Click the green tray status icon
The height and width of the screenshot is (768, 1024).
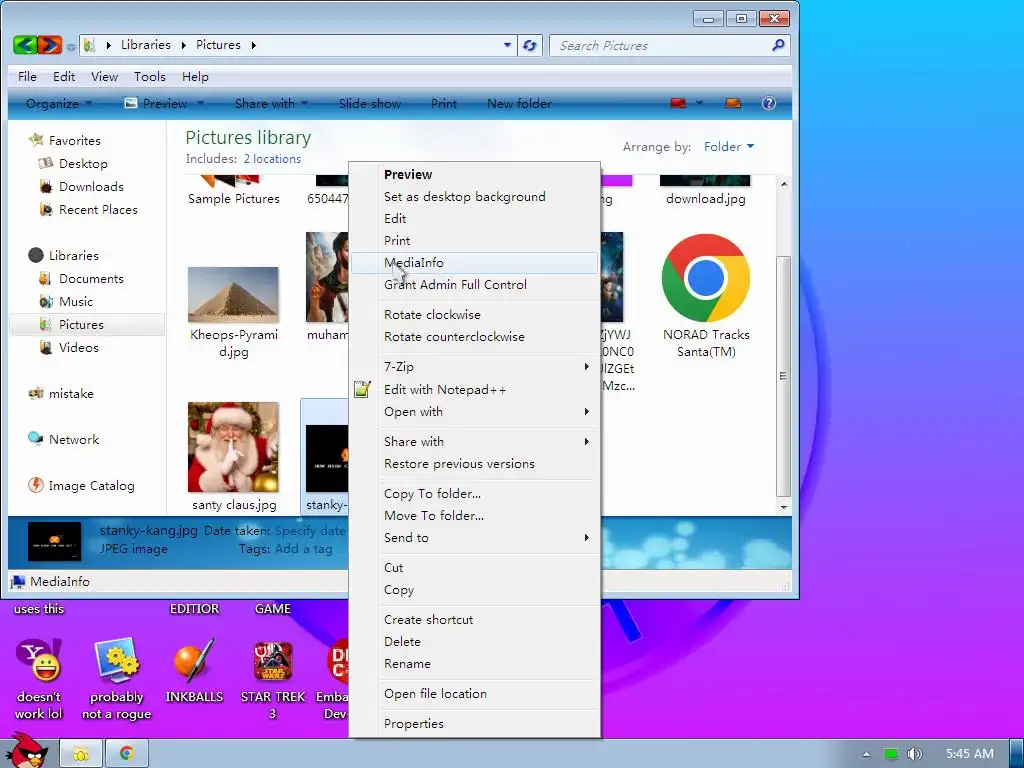click(x=891, y=754)
